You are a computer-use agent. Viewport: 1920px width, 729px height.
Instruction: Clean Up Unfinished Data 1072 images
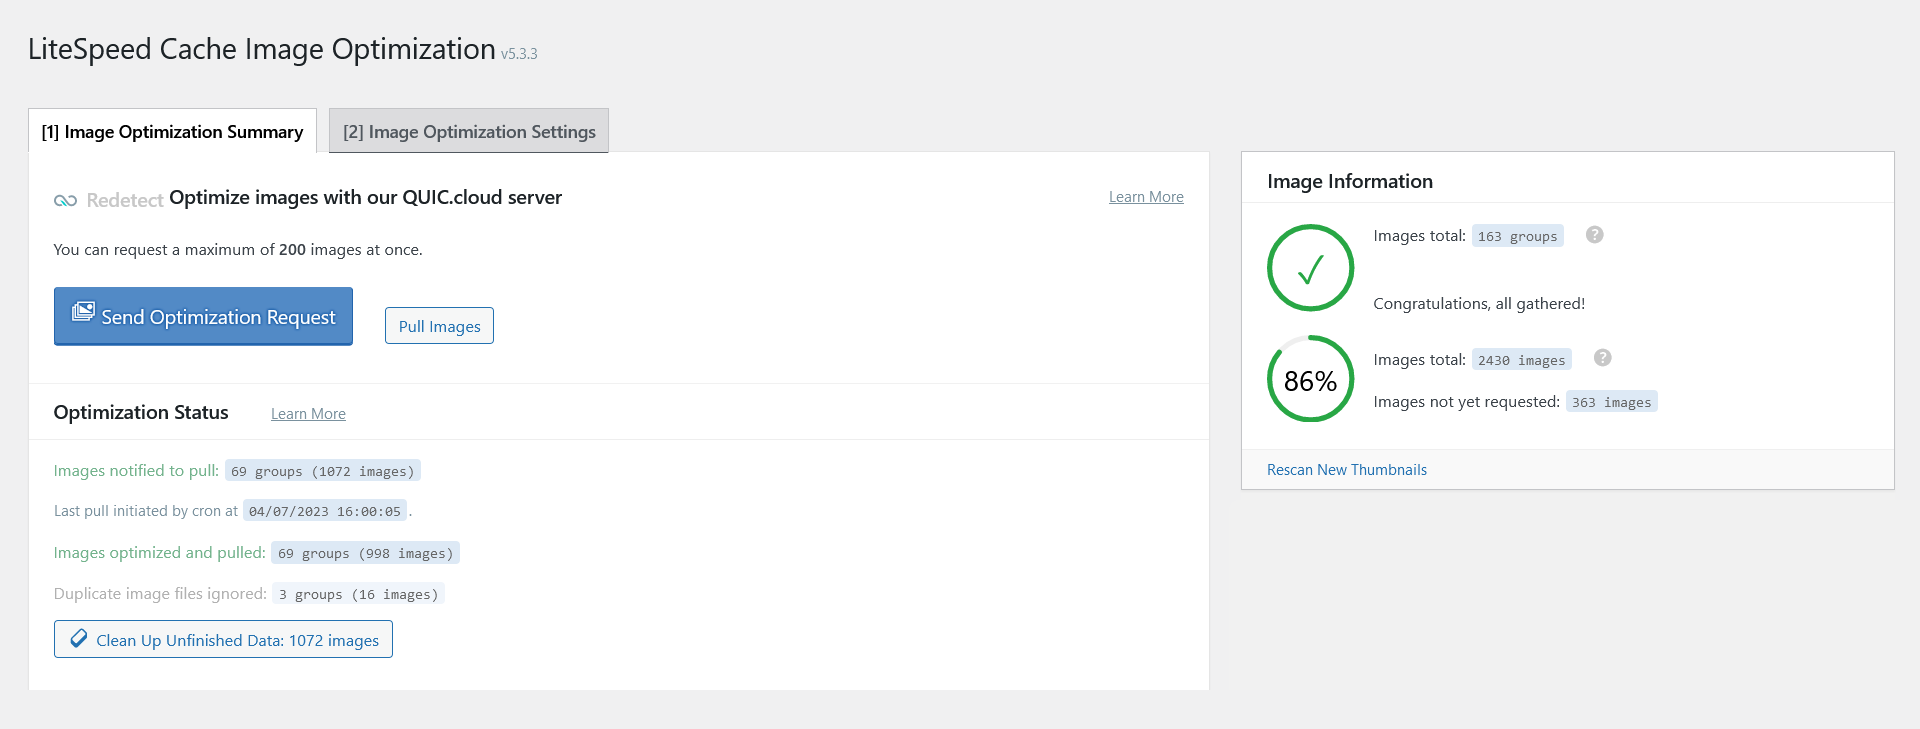point(223,640)
